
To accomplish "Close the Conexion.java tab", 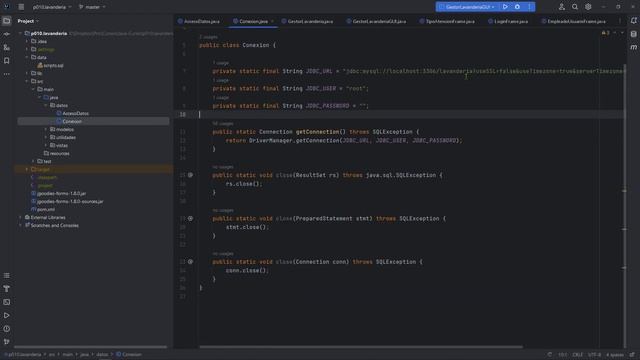I will click(272, 21).
